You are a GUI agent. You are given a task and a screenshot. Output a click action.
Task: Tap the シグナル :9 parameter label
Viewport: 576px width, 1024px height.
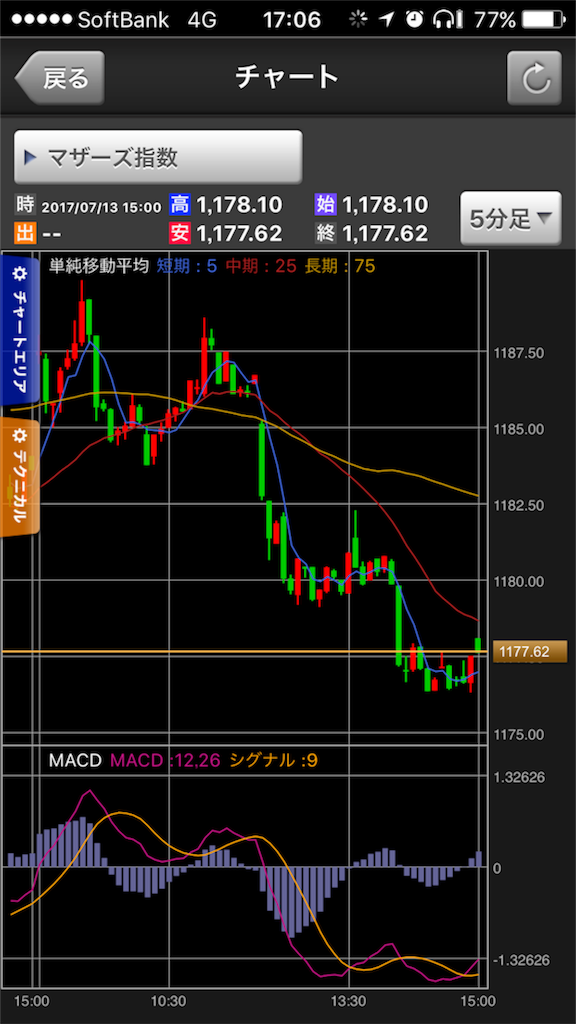[272, 760]
